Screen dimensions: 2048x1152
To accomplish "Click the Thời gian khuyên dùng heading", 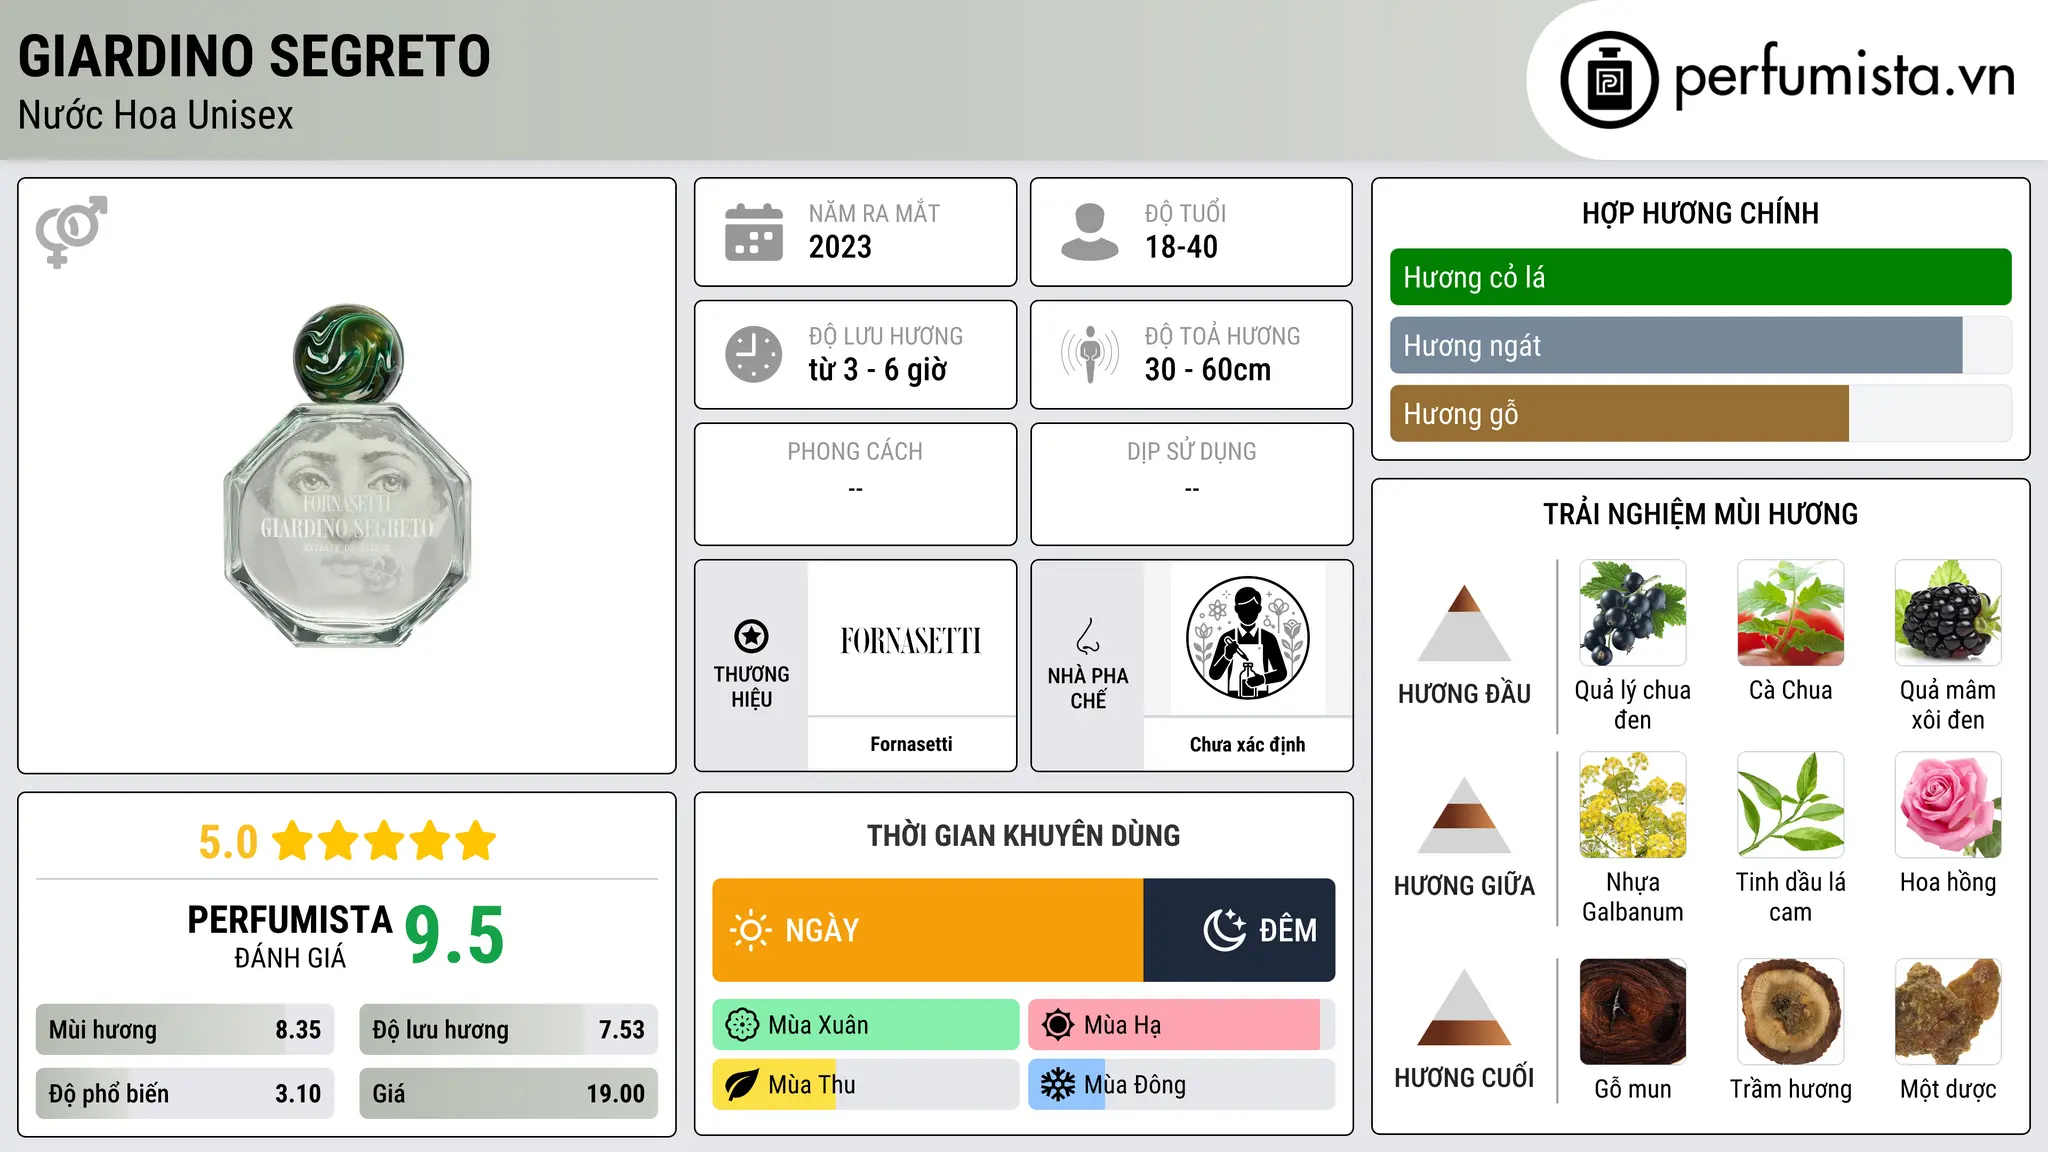I will coord(1023,835).
